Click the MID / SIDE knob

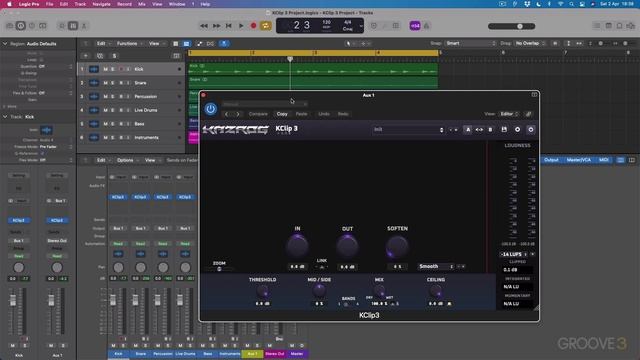[319, 291]
